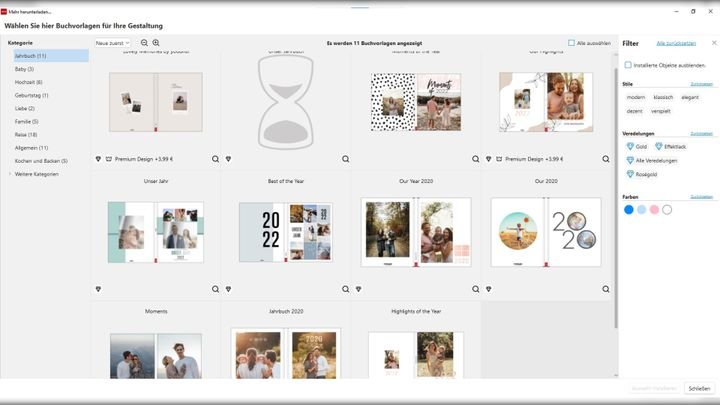Click the Alle zurücksetzen link

point(676,44)
